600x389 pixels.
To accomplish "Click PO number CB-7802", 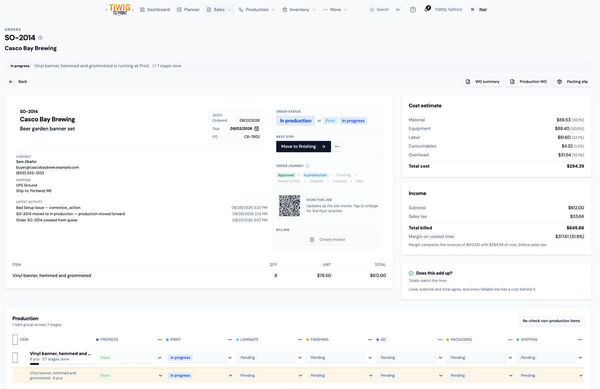I will (x=252, y=137).
